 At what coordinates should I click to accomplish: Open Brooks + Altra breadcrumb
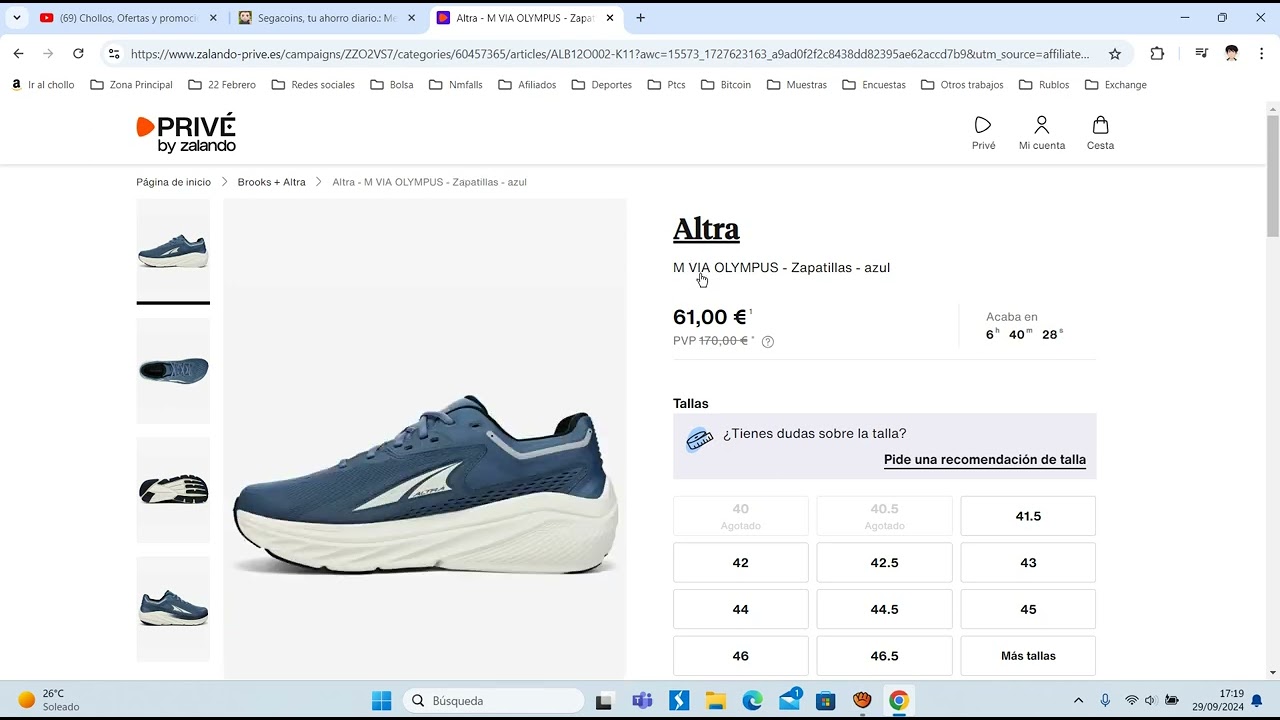tap(272, 182)
